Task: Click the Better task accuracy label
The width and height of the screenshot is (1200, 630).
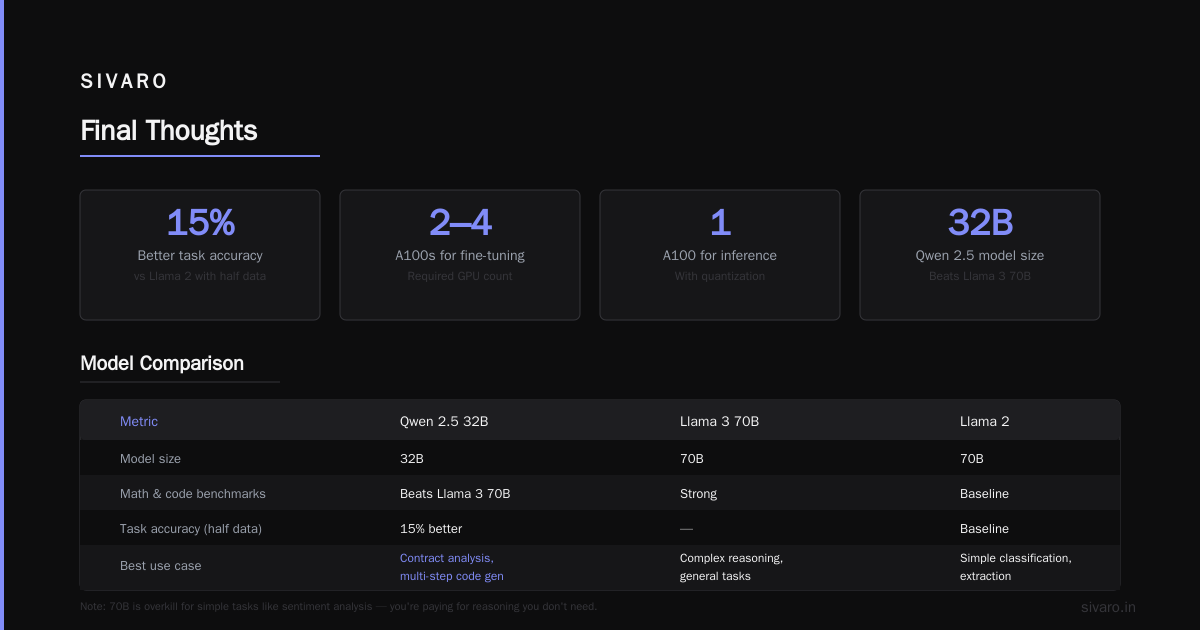Action: pyautogui.click(x=200, y=255)
